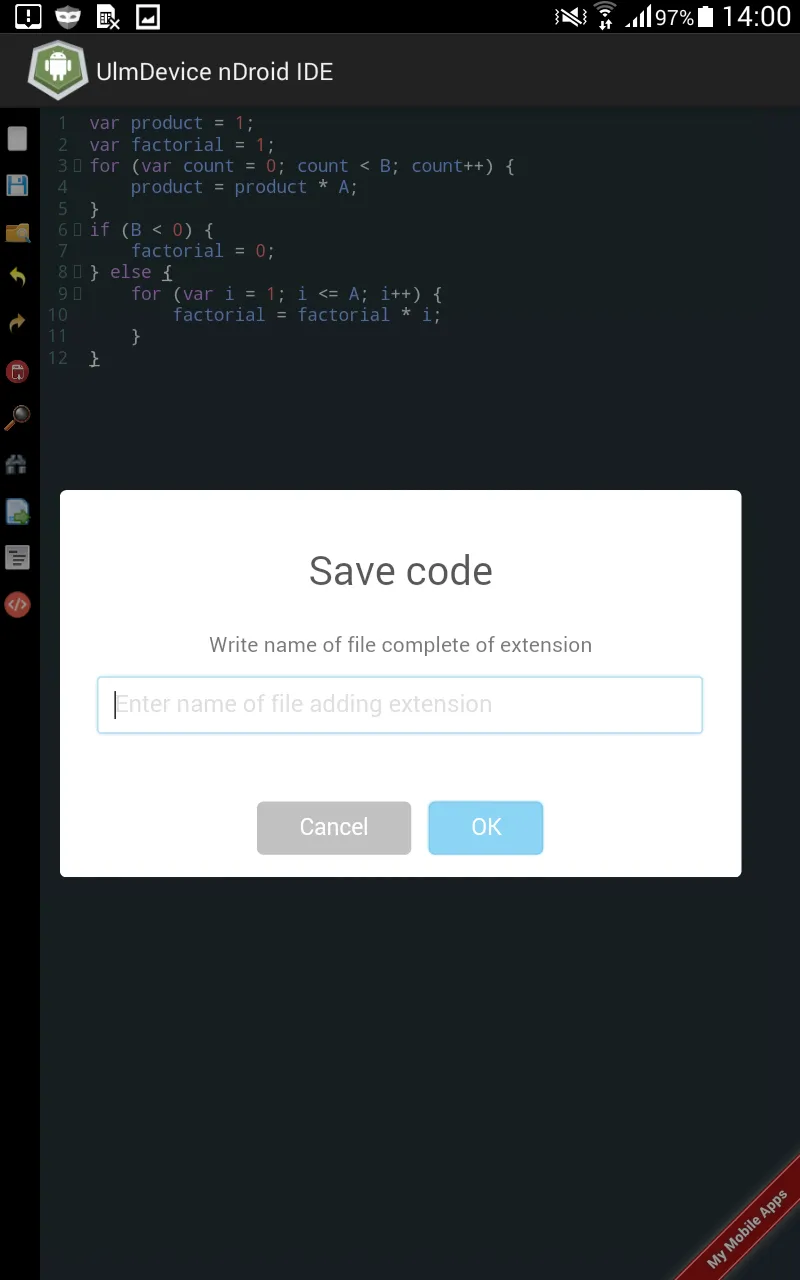Image resolution: width=800 pixels, height=1280 pixels.
Task: Click the red code brackets icon
Action: coord(17,604)
